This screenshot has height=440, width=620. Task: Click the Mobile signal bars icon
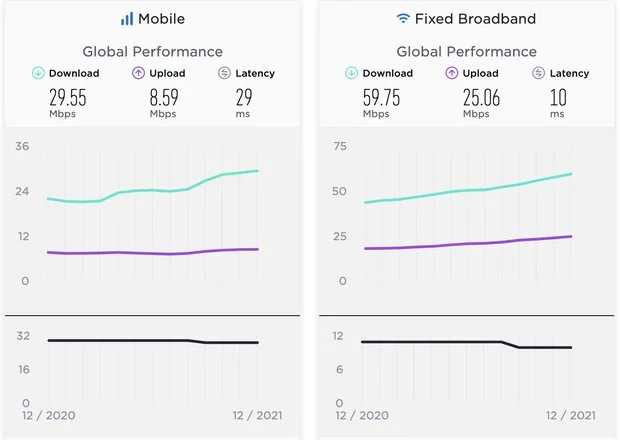pos(127,19)
